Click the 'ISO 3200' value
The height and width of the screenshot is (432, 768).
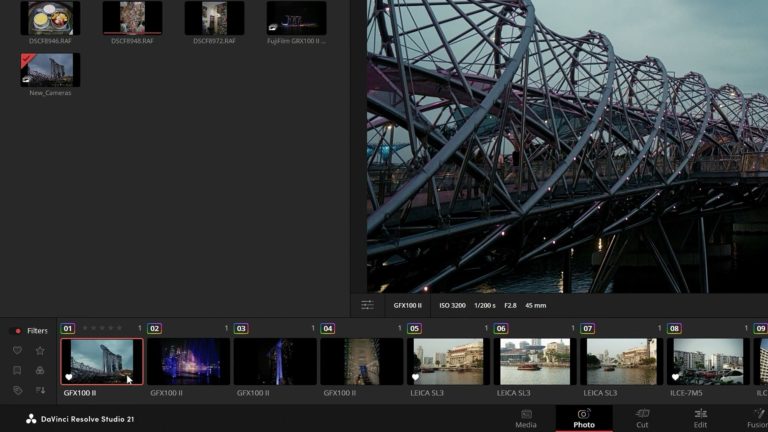coord(452,305)
